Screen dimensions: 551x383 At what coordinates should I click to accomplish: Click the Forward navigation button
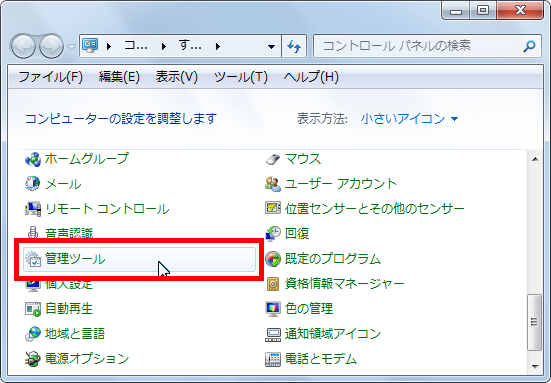[x=51, y=46]
